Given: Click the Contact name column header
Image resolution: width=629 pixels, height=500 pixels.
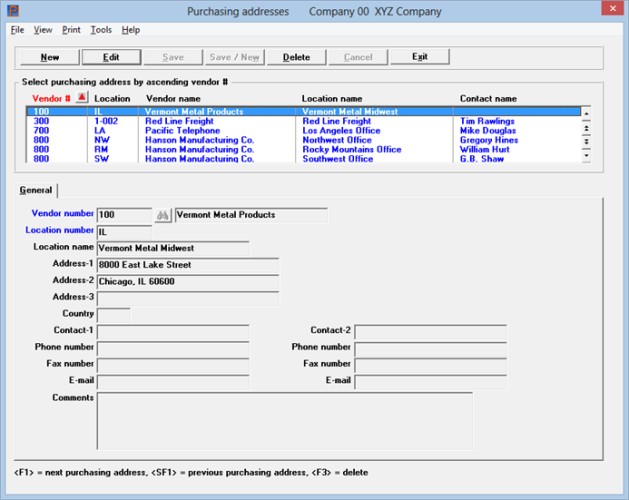Looking at the screenshot, I should (488, 98).
